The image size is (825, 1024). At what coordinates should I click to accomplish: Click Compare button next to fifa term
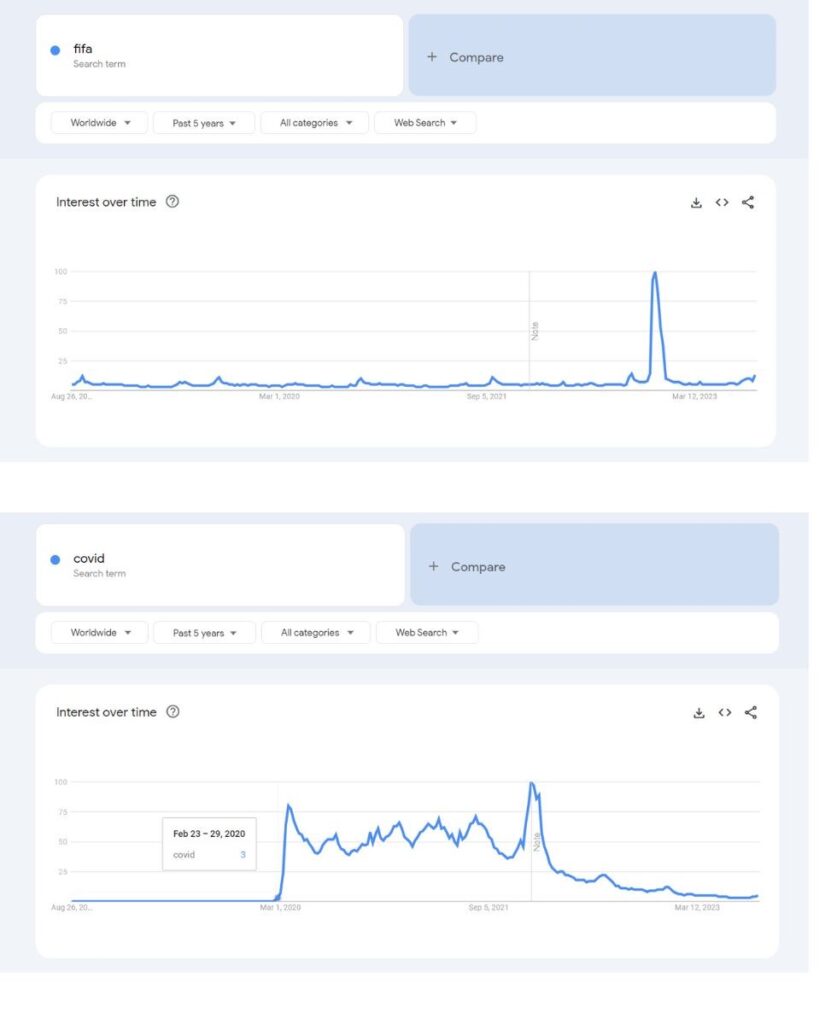pos(592,57)
